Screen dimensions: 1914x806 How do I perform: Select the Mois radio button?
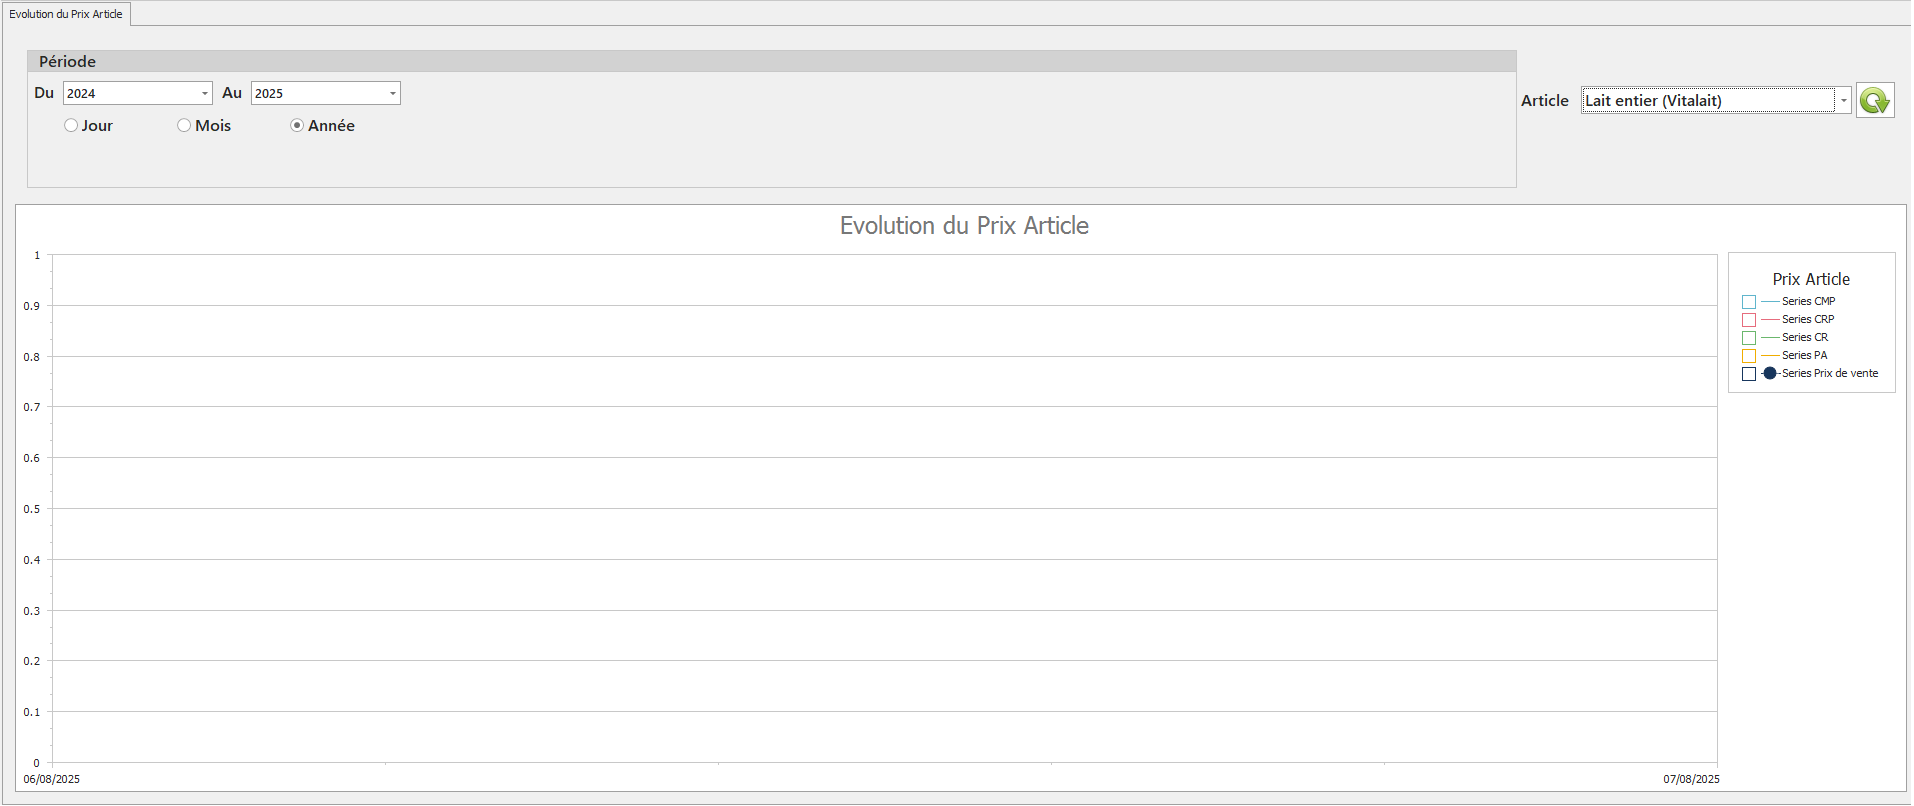click(184, 126)
